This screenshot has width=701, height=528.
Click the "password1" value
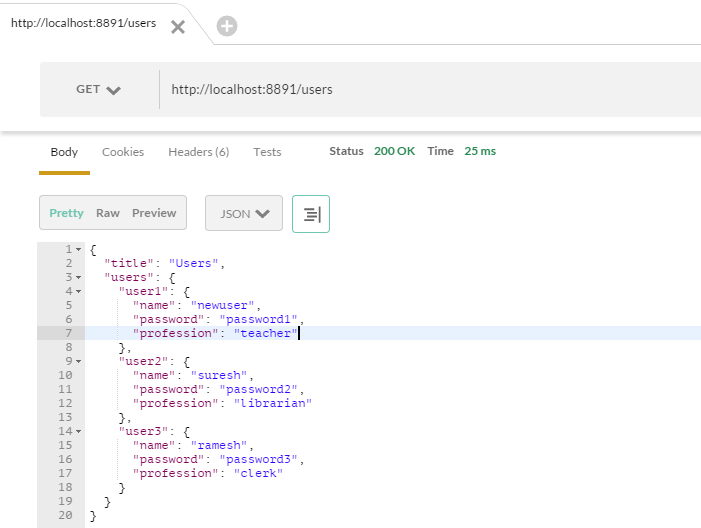[258, 319]
